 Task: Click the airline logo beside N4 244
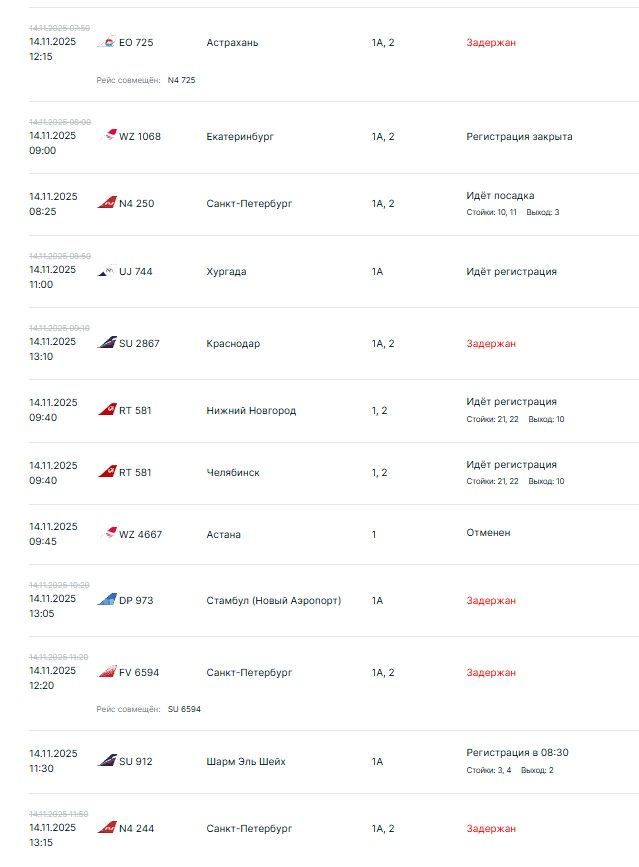click(106, 828)
